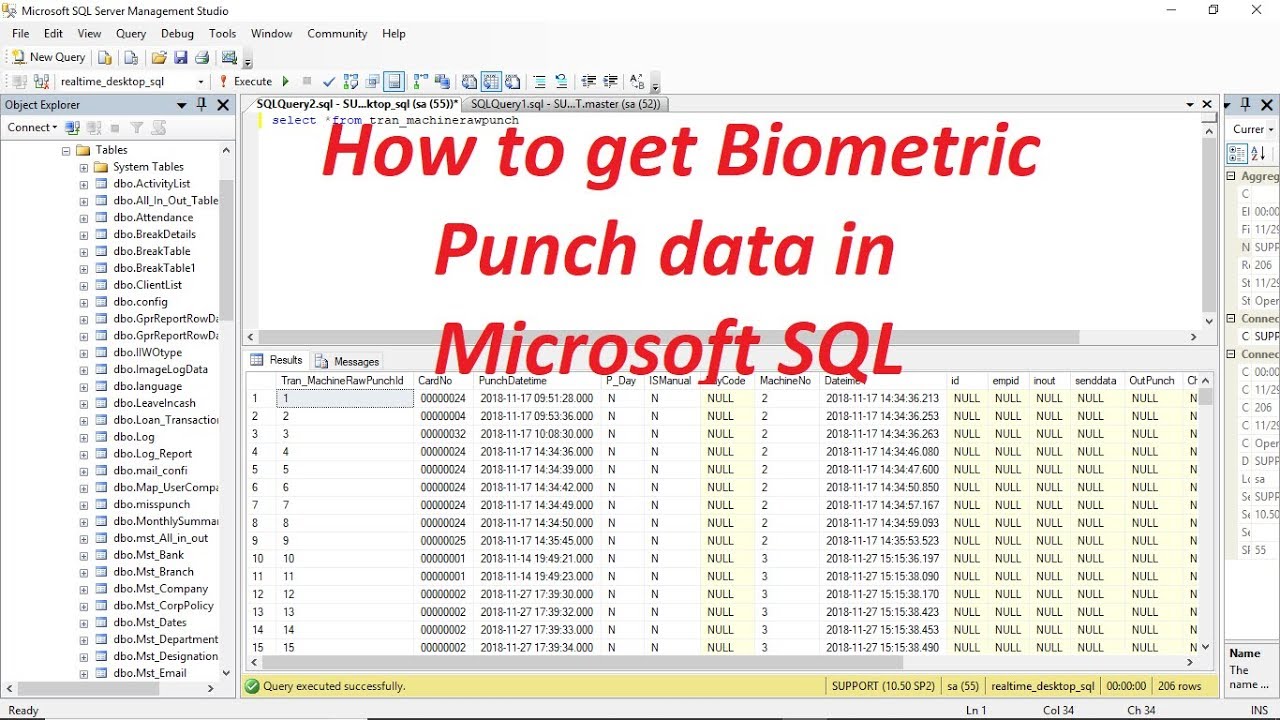Image resolution: width=1280 pixels, height=720 pixels.
Task: Print using the printer icon
Action: click(202, 57)
